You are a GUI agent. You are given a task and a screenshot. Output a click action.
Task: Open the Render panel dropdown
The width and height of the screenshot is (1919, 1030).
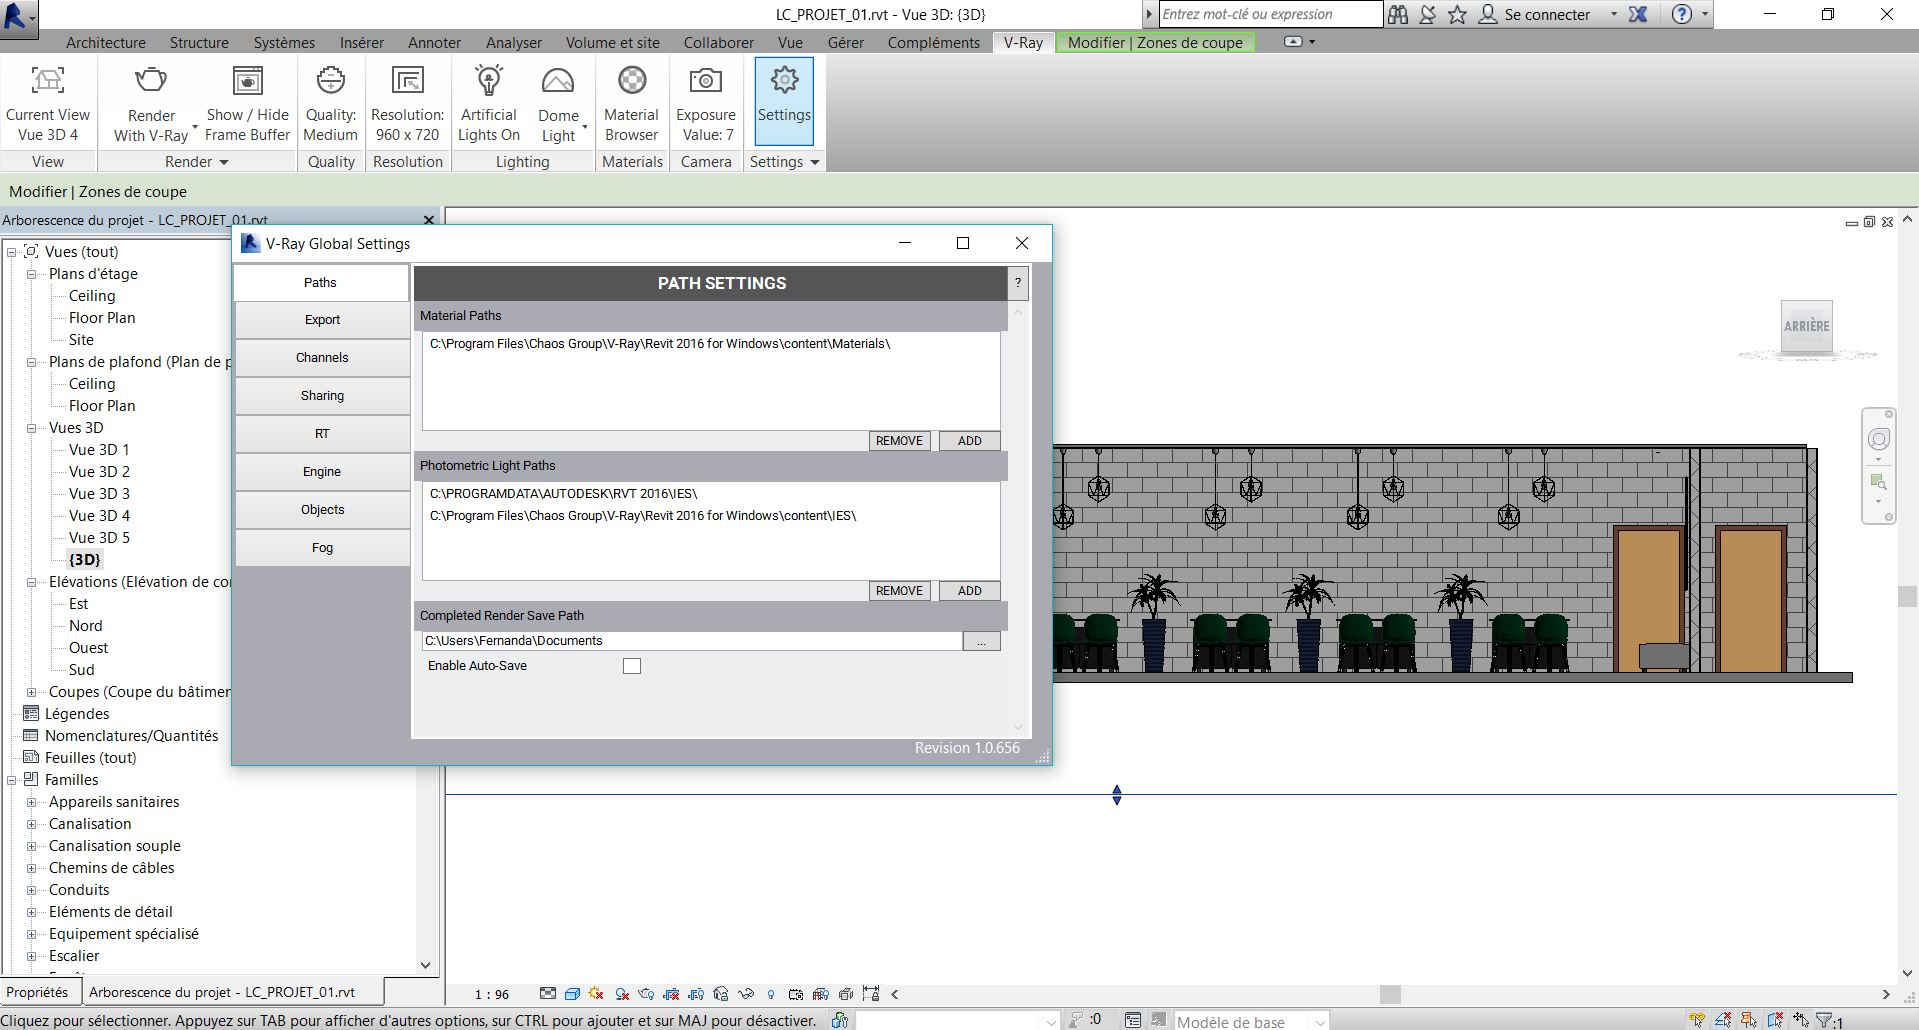tap(224, 162)
